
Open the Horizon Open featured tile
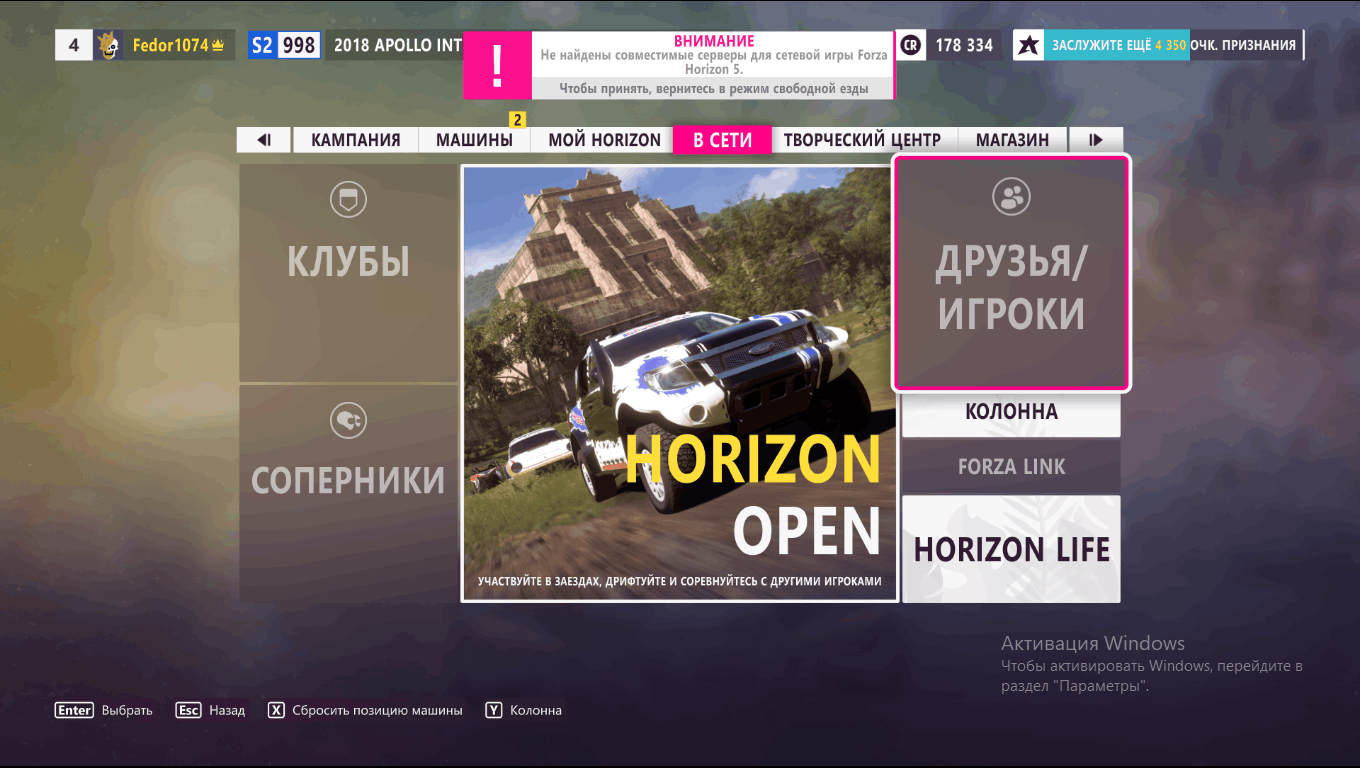point(678,383)
